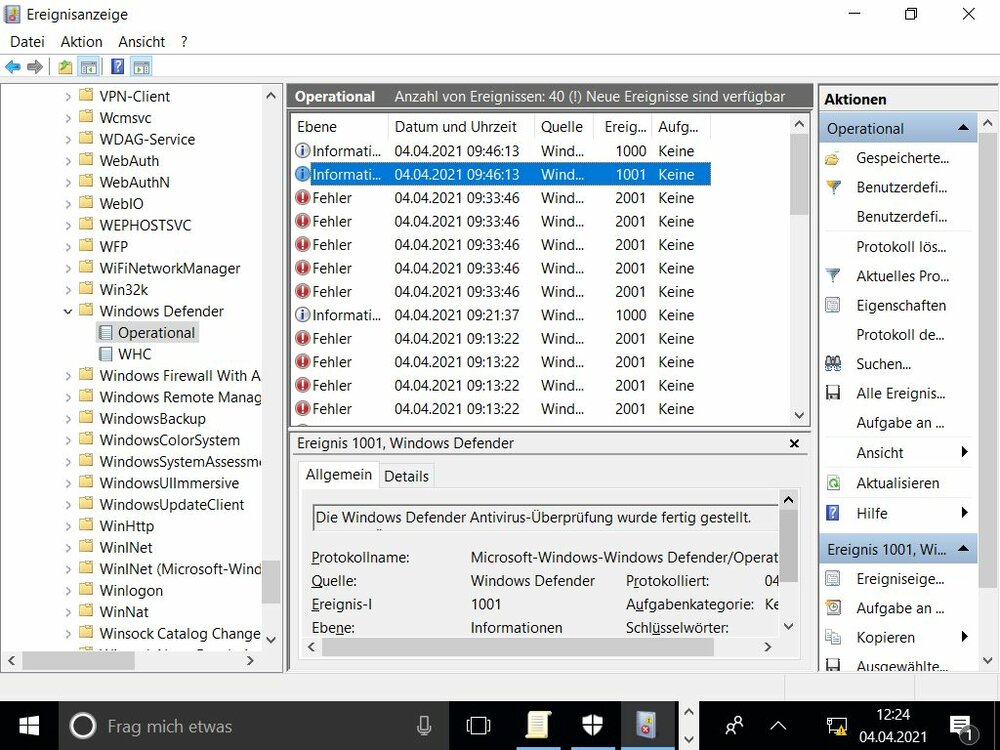
Task: Open the Ansicht submenu in Aktionen
Action: 963,453
